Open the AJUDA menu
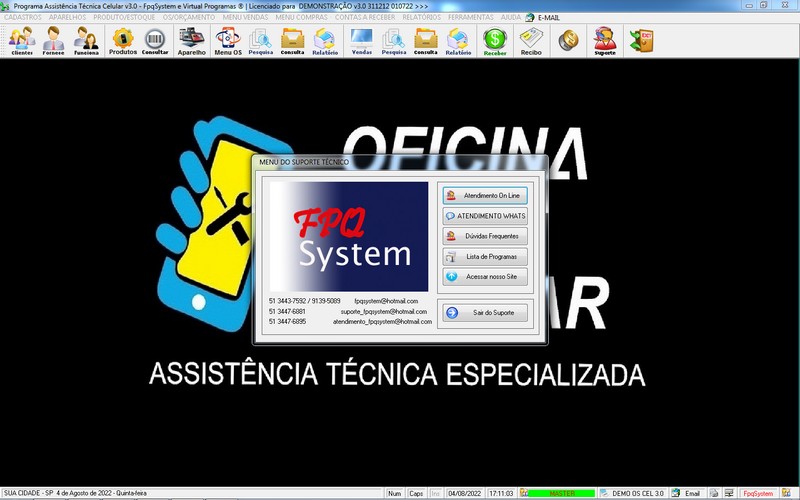 point(511,17)
